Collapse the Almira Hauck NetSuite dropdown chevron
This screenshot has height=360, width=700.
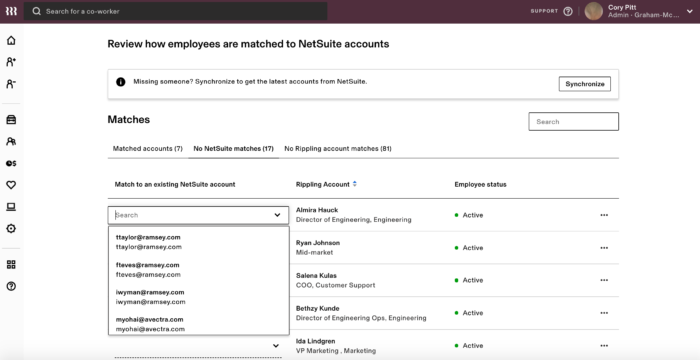[x=277, y=215]
